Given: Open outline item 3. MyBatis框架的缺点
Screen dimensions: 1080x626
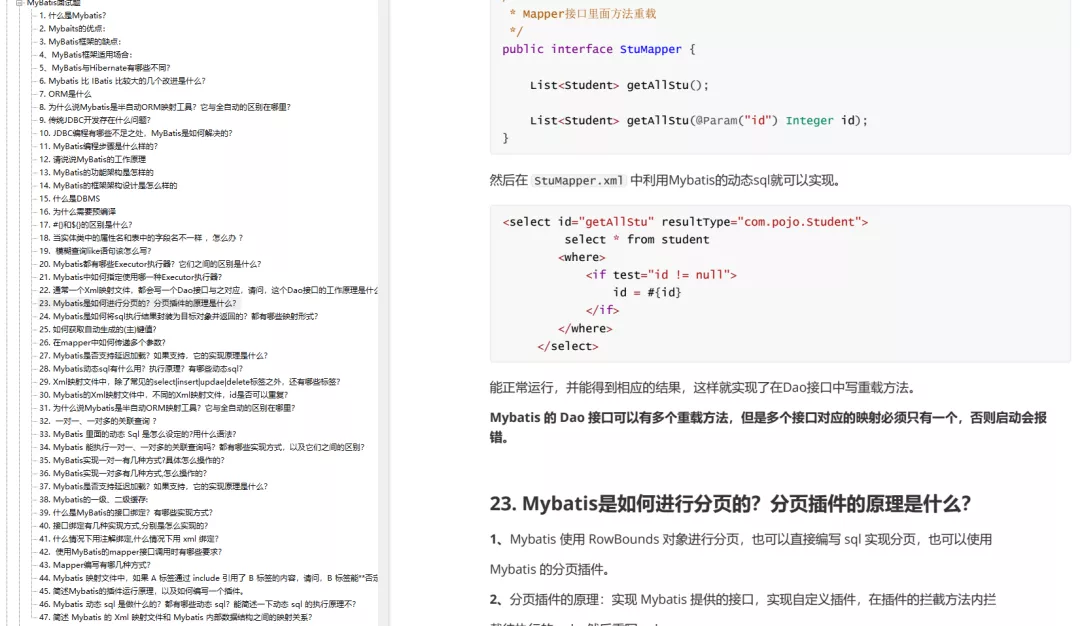Looking at the screenshot, I should [x=80, y=41].
